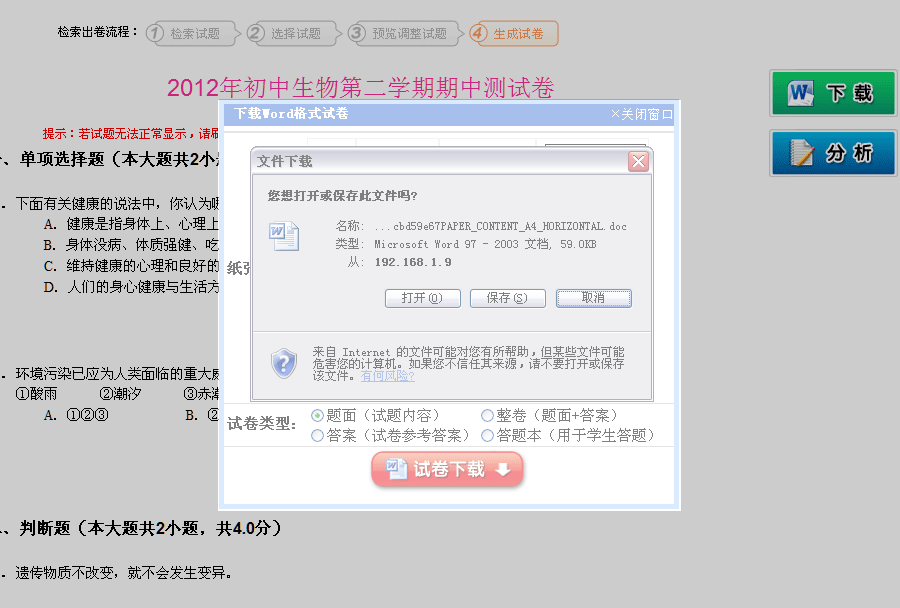Go to step 2 选择试题
The width and height of the screenshot is (900, 608).
(293, 33)
